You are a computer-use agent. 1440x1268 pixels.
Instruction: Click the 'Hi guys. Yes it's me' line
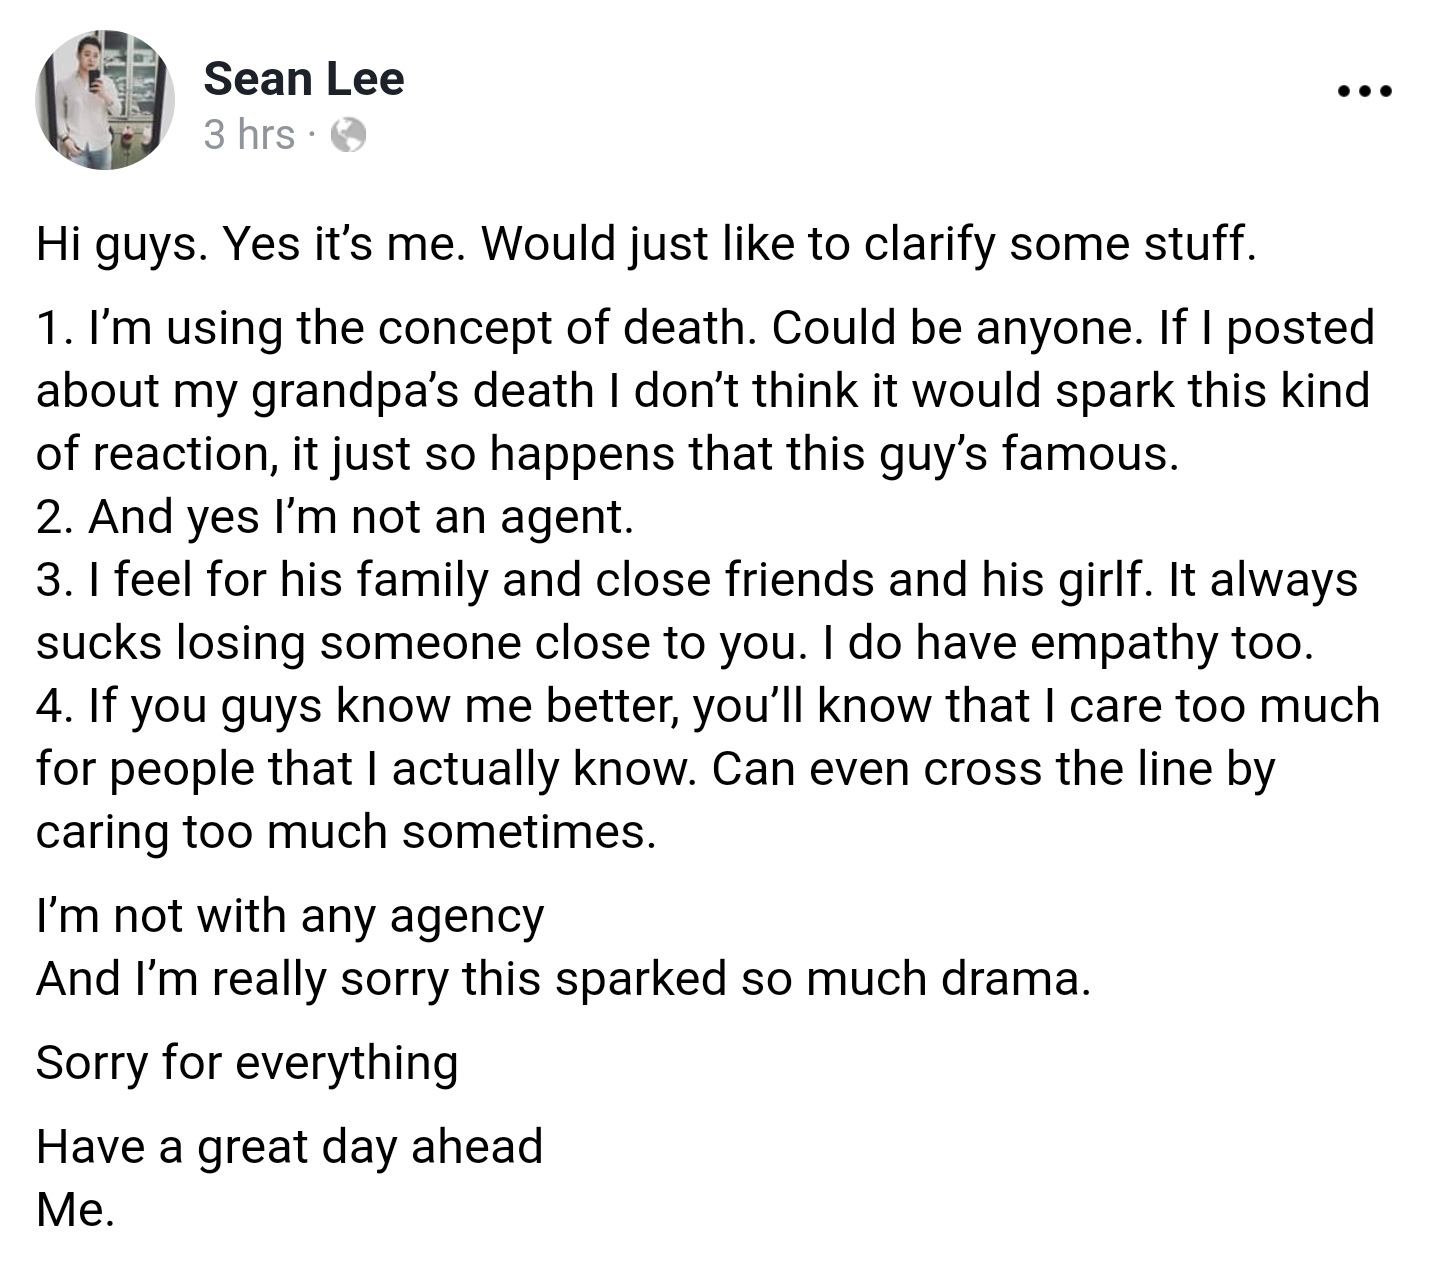click(x=646, y=246)
